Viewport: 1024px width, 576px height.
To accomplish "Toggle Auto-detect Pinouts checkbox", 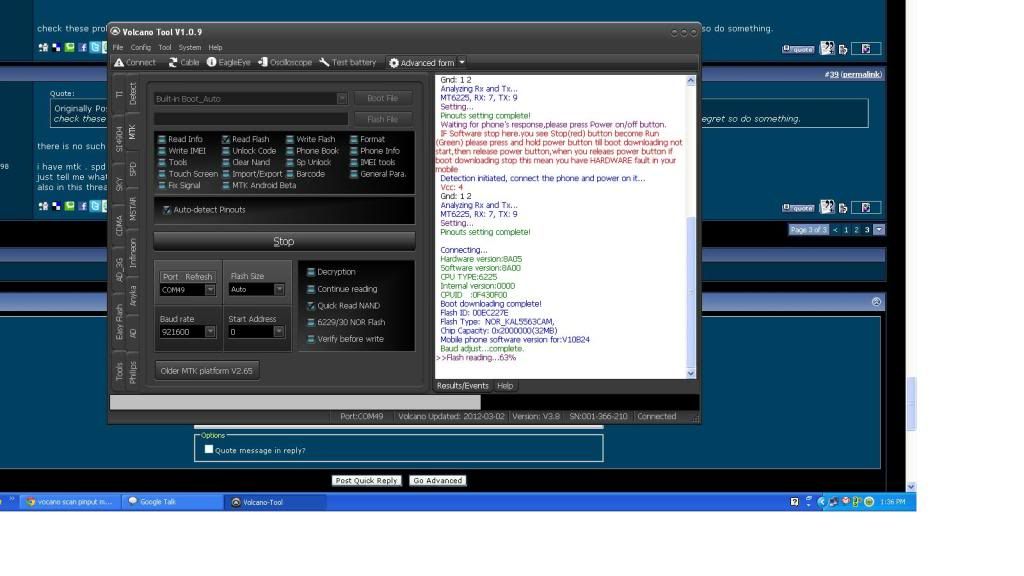I will coord(167,210).
